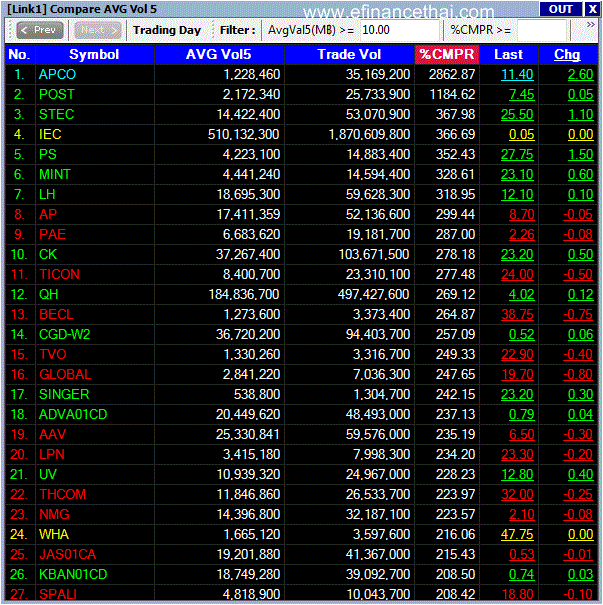Select the MINT symbol
The image size is (603, 605).
point(55,174)
